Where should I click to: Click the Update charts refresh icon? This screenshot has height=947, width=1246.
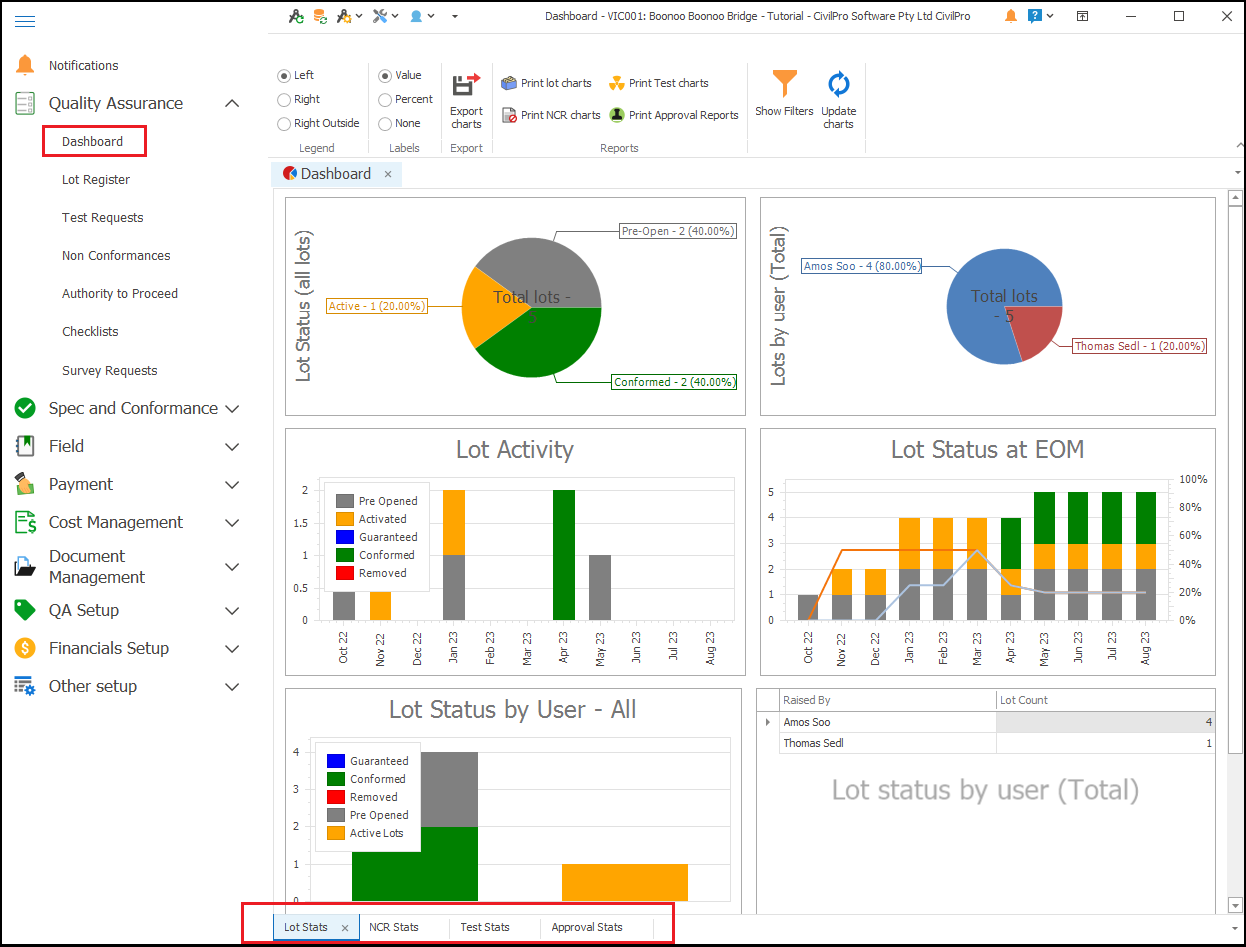tap(838, 84)
